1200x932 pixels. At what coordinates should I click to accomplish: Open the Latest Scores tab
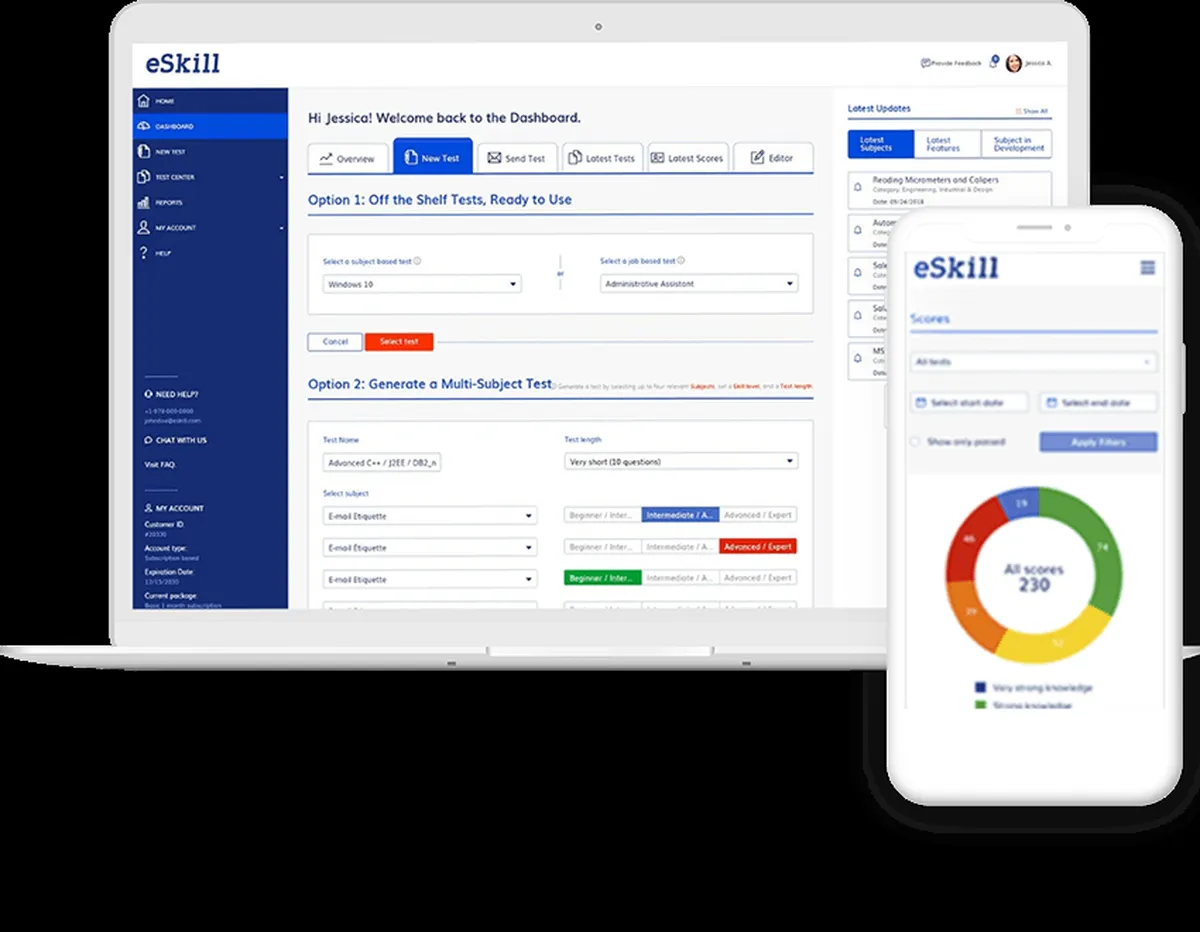point(687,158)
